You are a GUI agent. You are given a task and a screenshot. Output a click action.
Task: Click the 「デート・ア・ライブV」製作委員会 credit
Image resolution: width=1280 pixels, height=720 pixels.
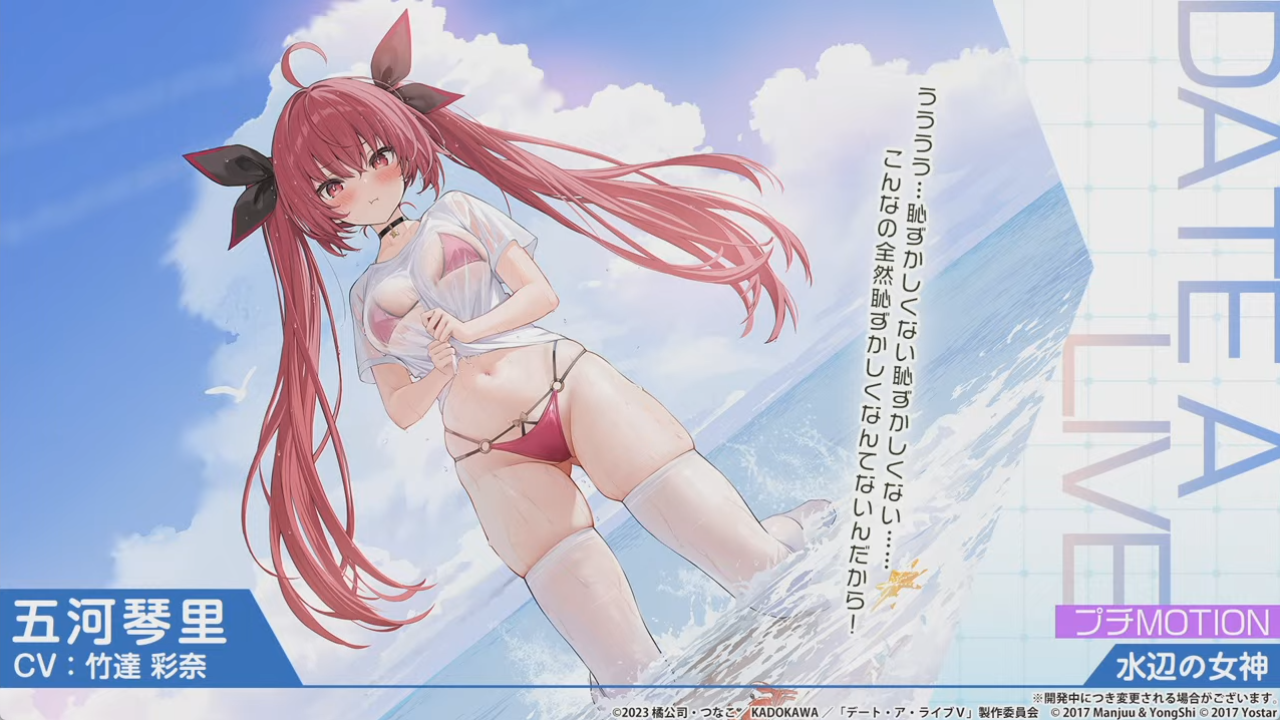click(932, 711)
